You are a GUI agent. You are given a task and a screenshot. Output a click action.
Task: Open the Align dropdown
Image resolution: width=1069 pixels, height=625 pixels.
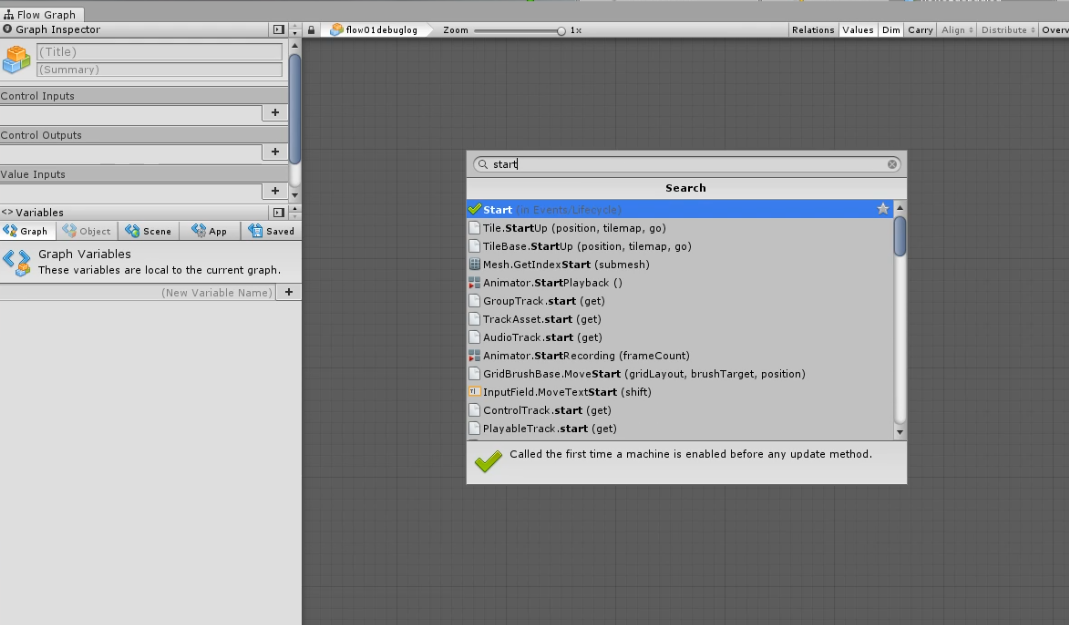point(956,30)
